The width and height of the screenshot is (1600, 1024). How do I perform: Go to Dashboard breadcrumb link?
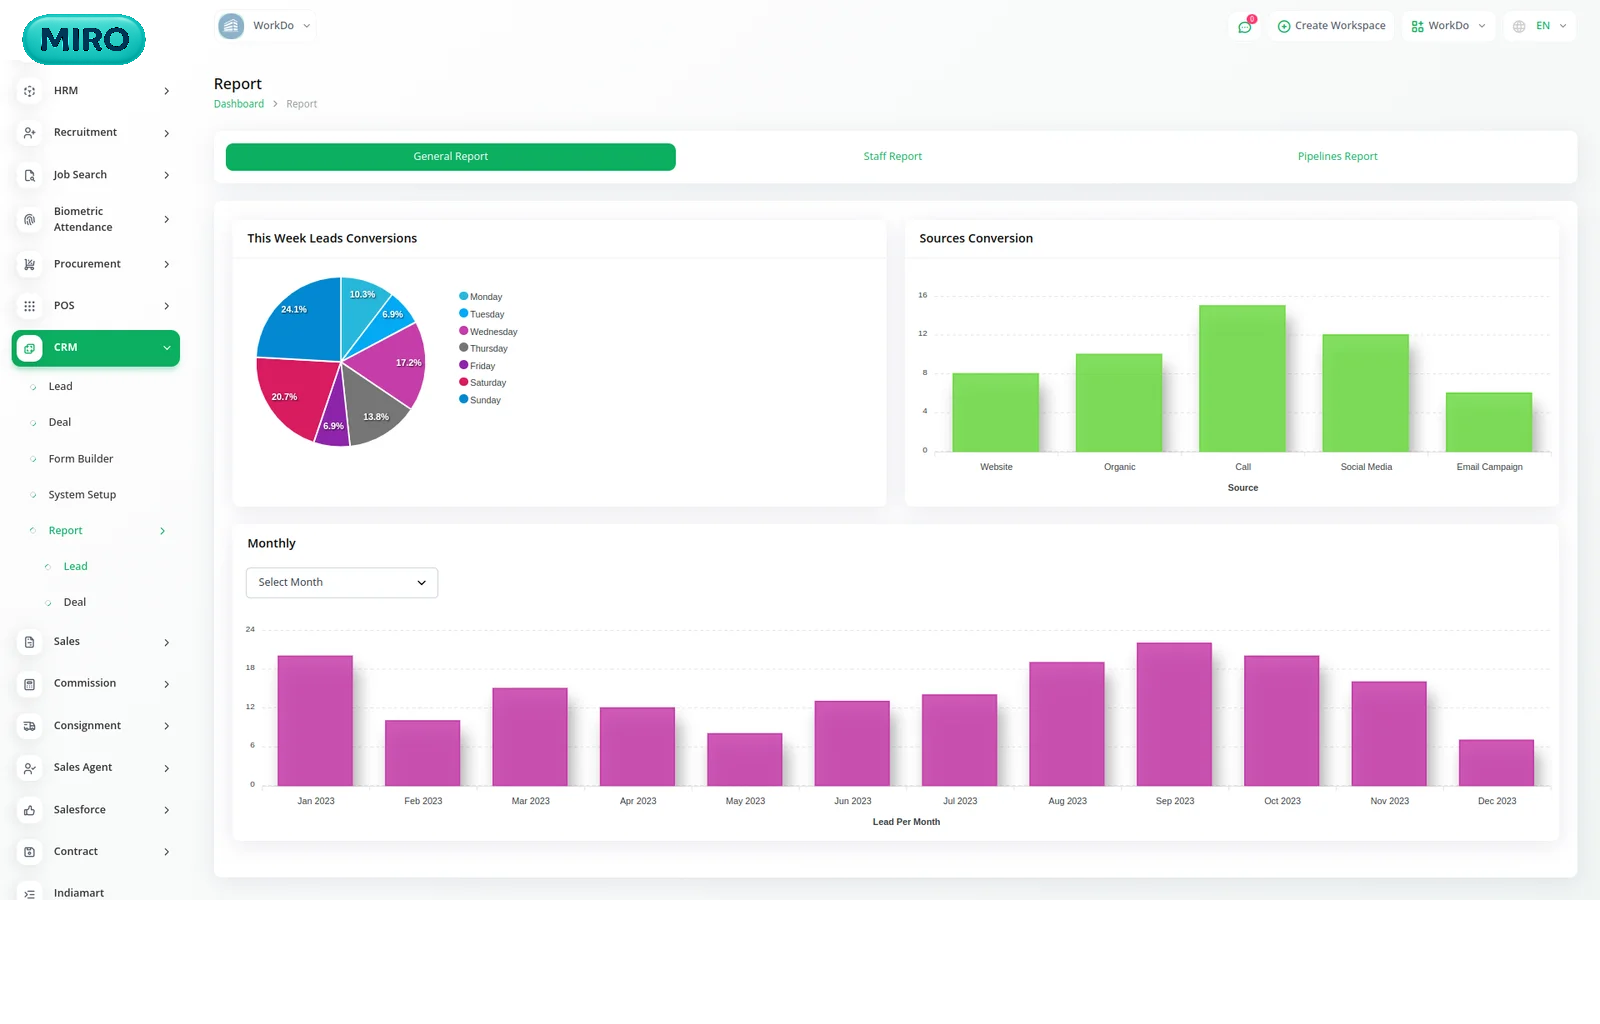239,104
